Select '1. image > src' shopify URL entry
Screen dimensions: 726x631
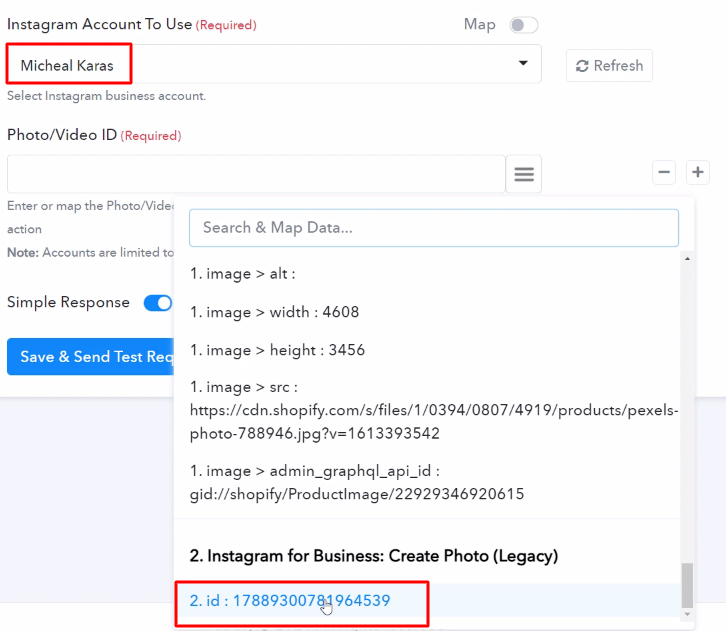click(x=434, y=410)
